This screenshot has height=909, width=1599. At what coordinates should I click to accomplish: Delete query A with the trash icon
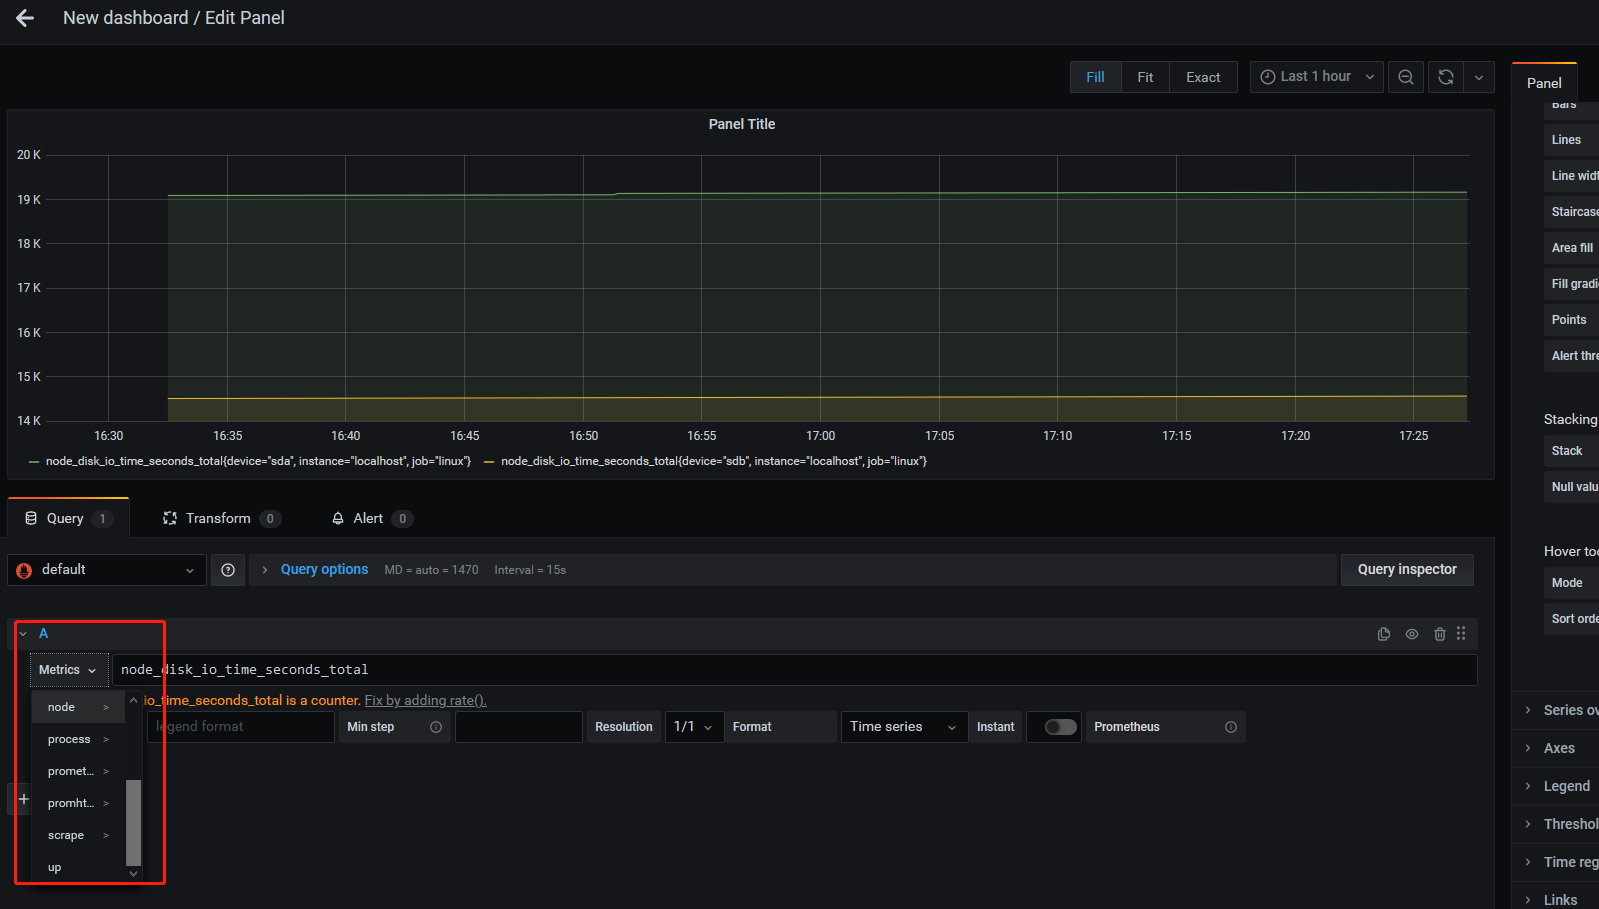click(x=1440, y=634)
